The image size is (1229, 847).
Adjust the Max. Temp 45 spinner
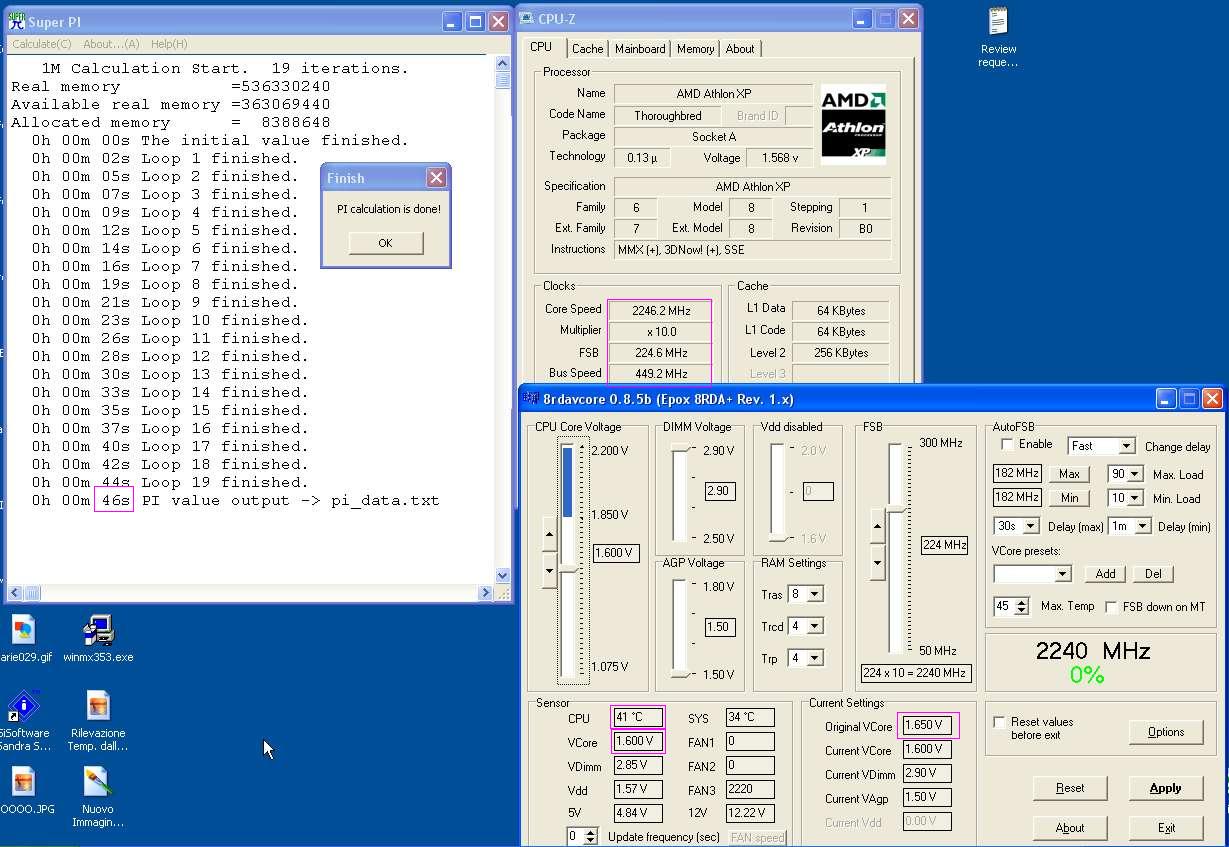pos(1020,606)
